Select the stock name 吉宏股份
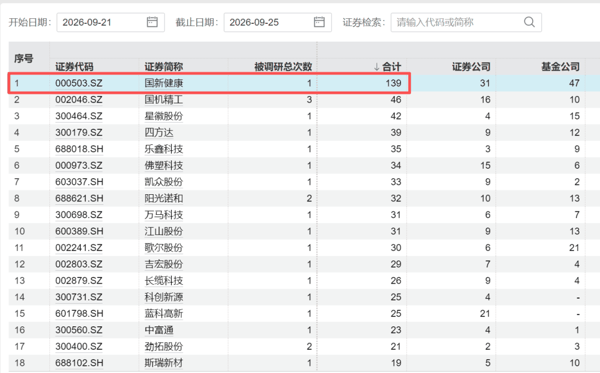This screenshot has width=600, height=373. tap(163, 264)
